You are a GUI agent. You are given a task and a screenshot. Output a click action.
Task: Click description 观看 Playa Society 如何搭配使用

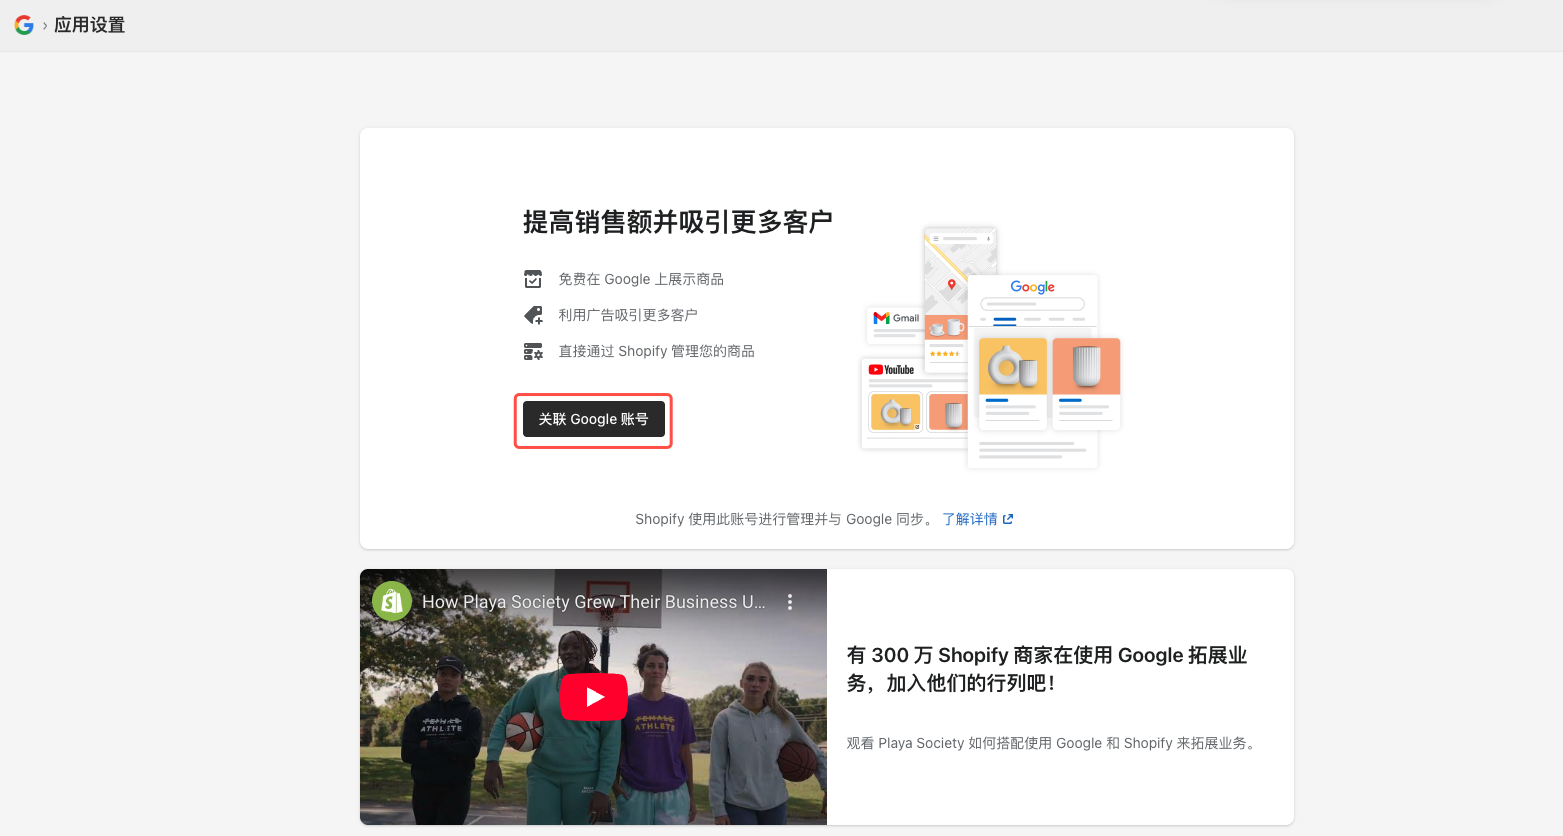pyautogui.click(x=1052, y=743)
